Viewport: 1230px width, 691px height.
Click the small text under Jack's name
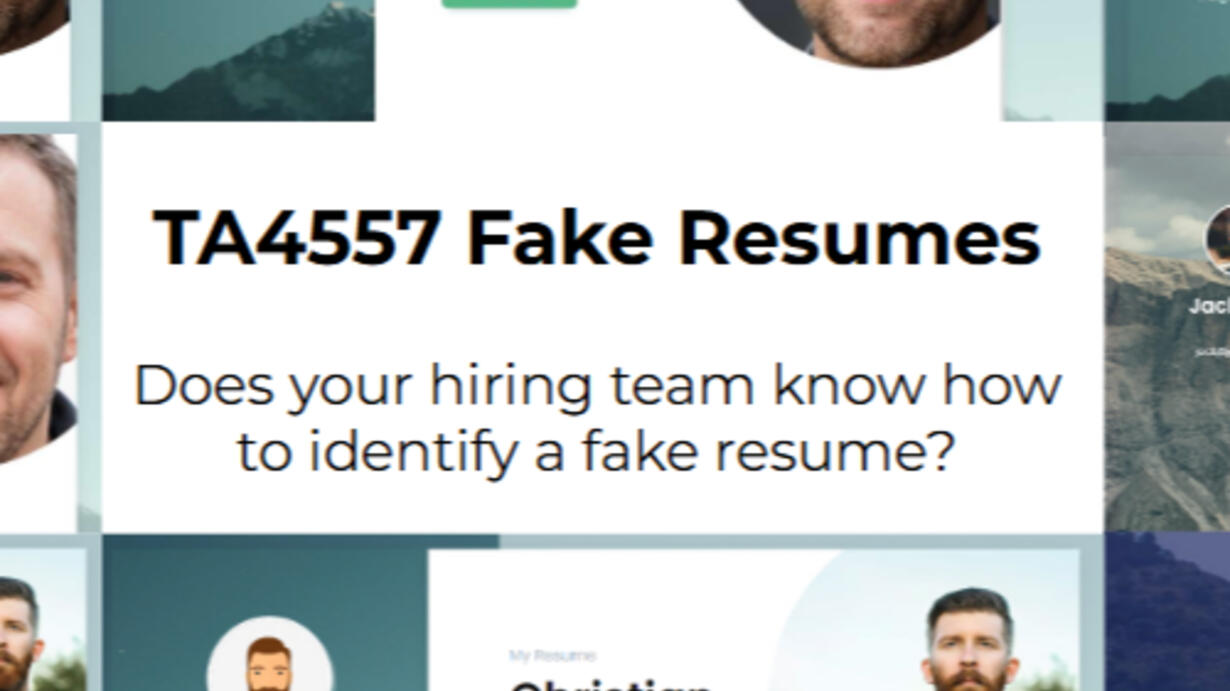pos(1212,351)
